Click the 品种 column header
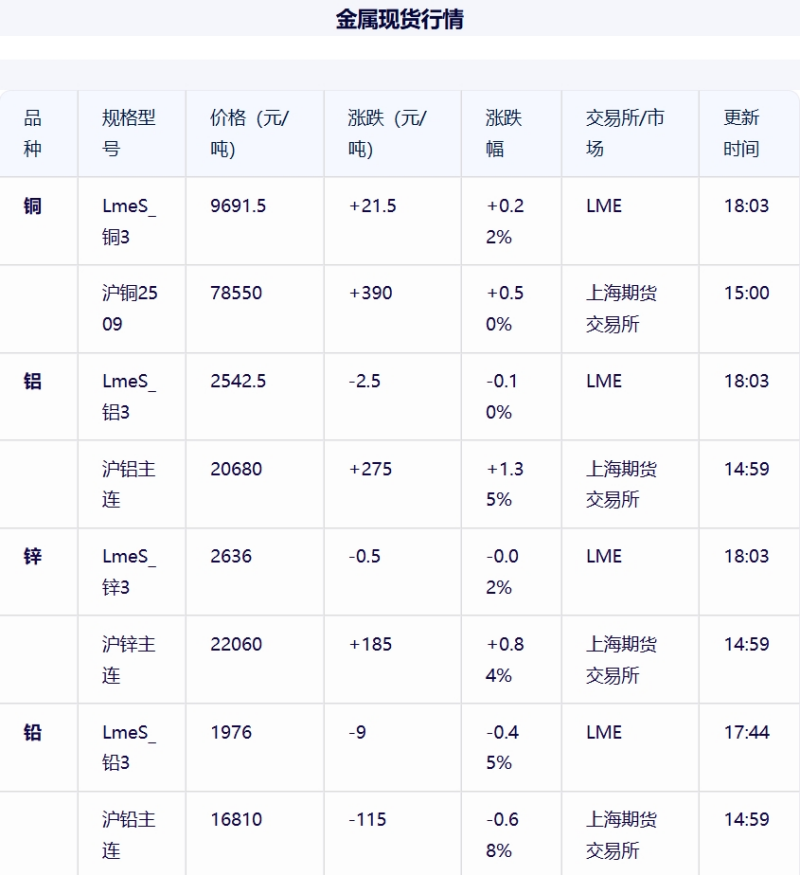This screenshot has width=800, height=875. [33, 133]
